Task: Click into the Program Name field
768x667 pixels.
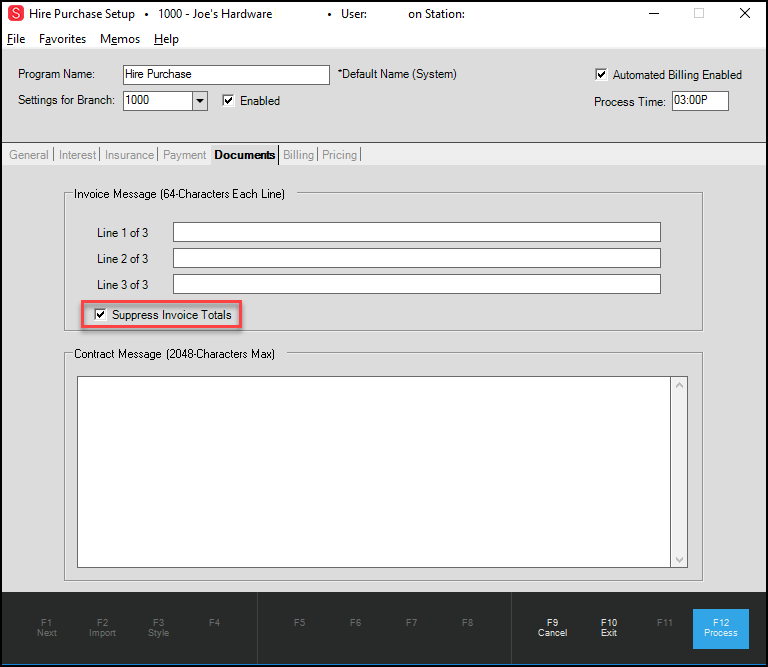Action: click(x=226, y=75)
